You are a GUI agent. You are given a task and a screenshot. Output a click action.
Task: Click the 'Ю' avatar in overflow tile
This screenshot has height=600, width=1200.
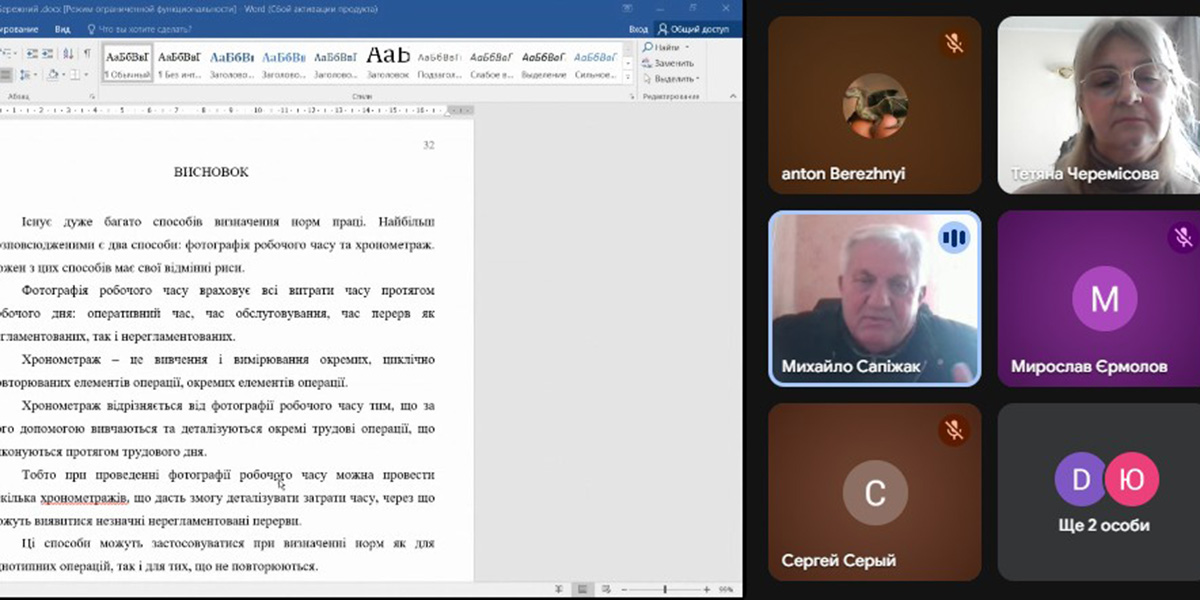1131,479
